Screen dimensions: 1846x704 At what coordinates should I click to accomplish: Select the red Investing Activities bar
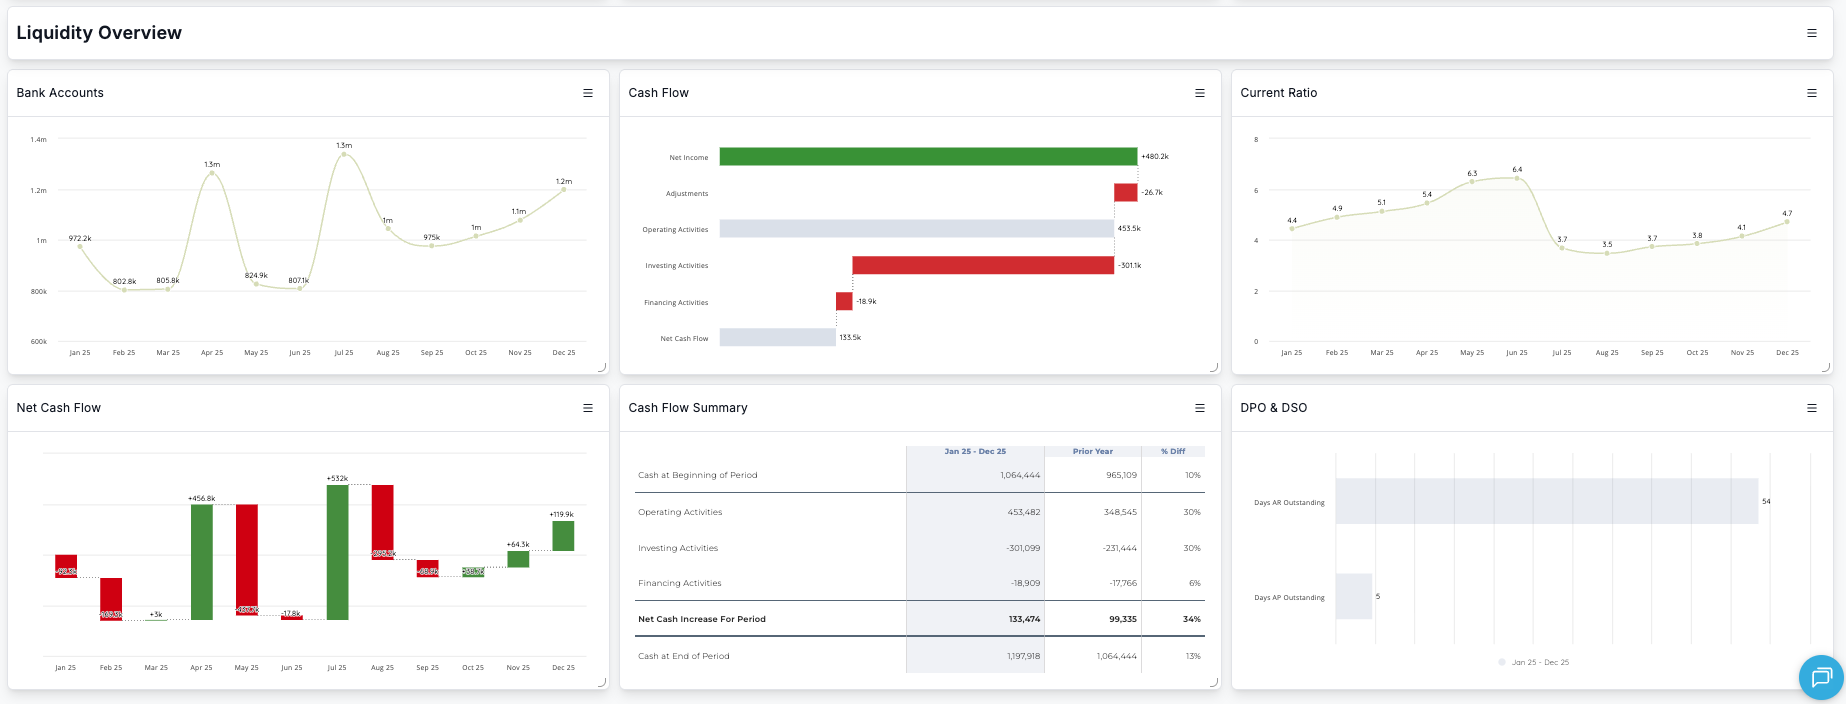(983, 265)
